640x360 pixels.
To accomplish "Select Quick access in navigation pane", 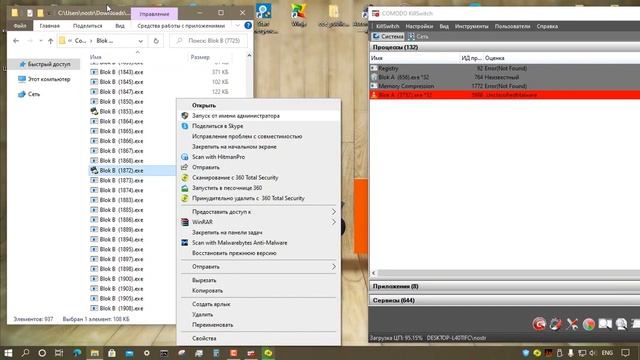I will coord(45,64).
